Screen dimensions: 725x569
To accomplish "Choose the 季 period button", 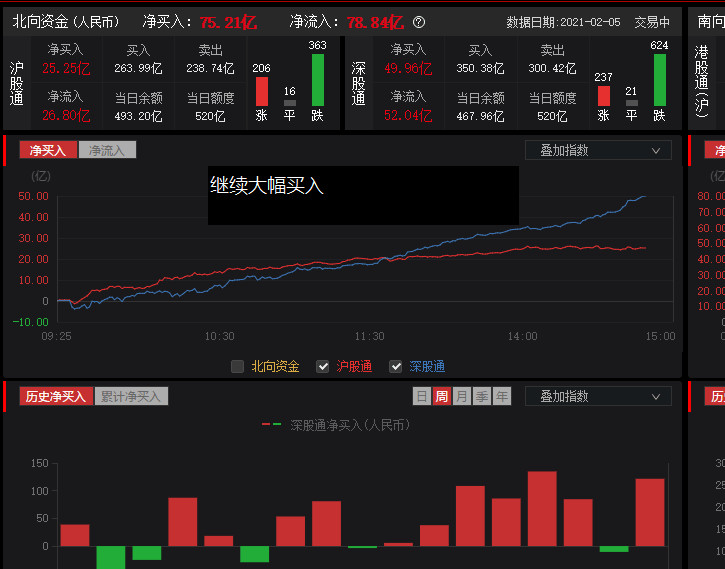I will pyautogui.click(x=481, y=396).
